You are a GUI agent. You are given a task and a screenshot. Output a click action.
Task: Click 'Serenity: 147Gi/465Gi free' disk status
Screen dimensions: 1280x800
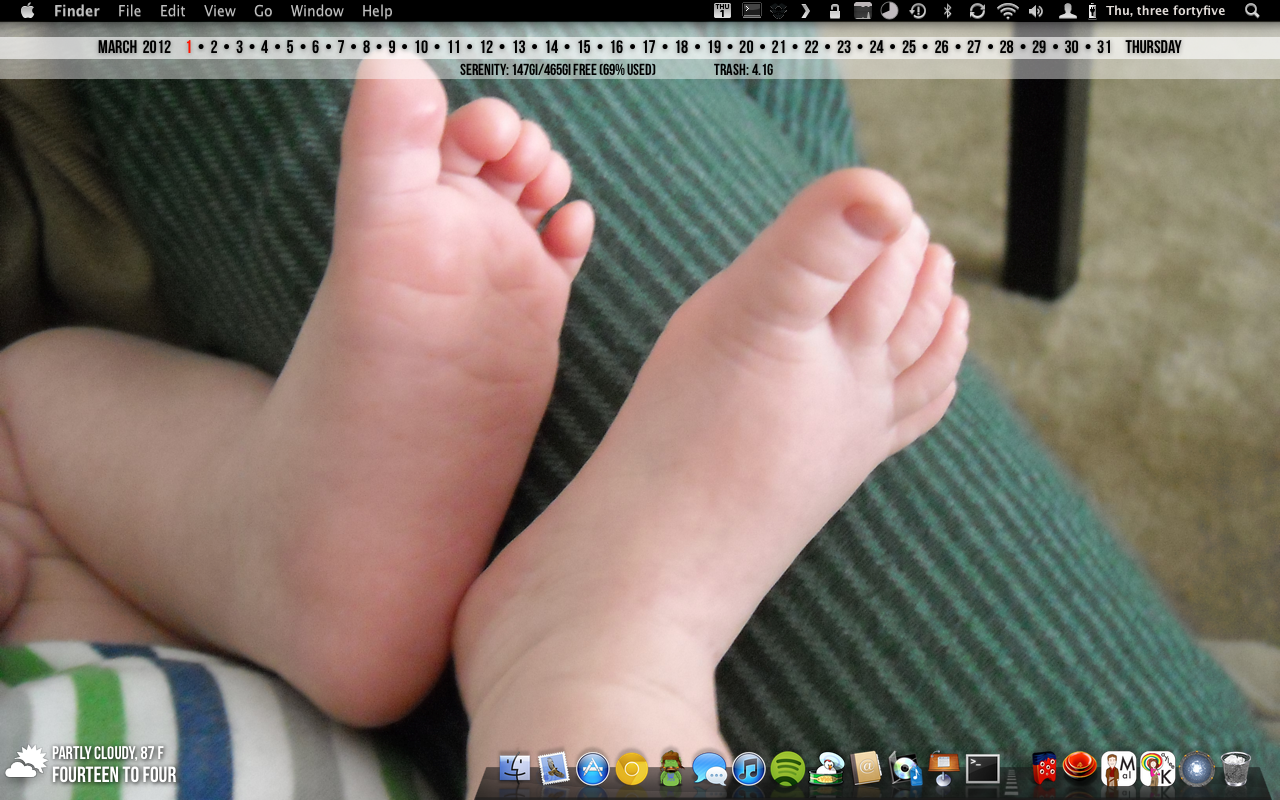(558, 70)
